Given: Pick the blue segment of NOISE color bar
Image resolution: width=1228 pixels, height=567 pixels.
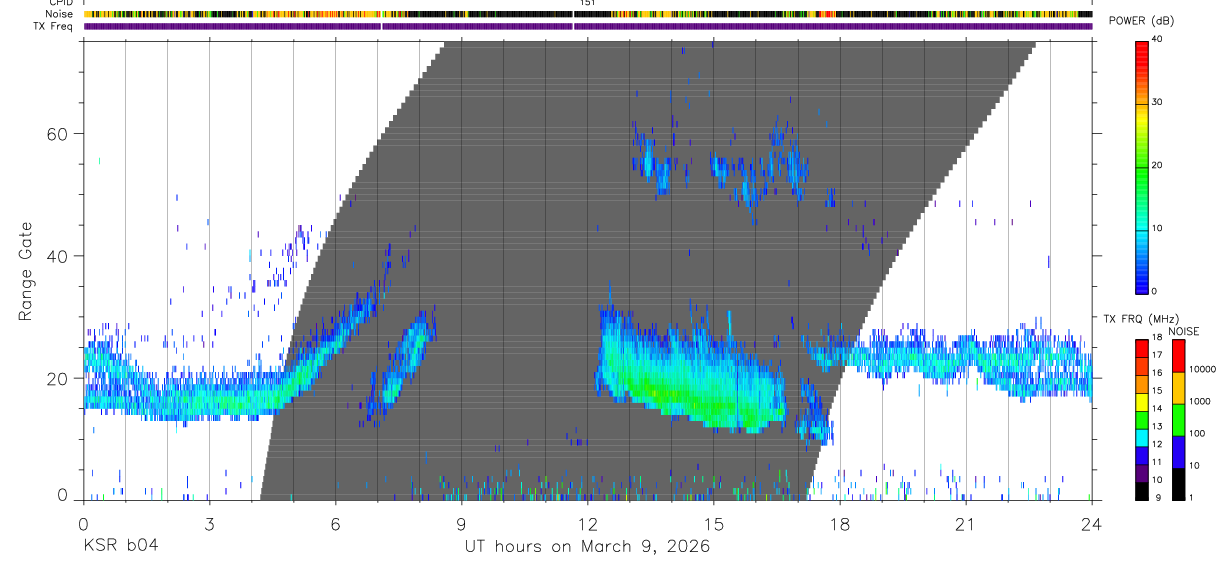Looking at the screenshot, I should click(x=1178, y=452).
